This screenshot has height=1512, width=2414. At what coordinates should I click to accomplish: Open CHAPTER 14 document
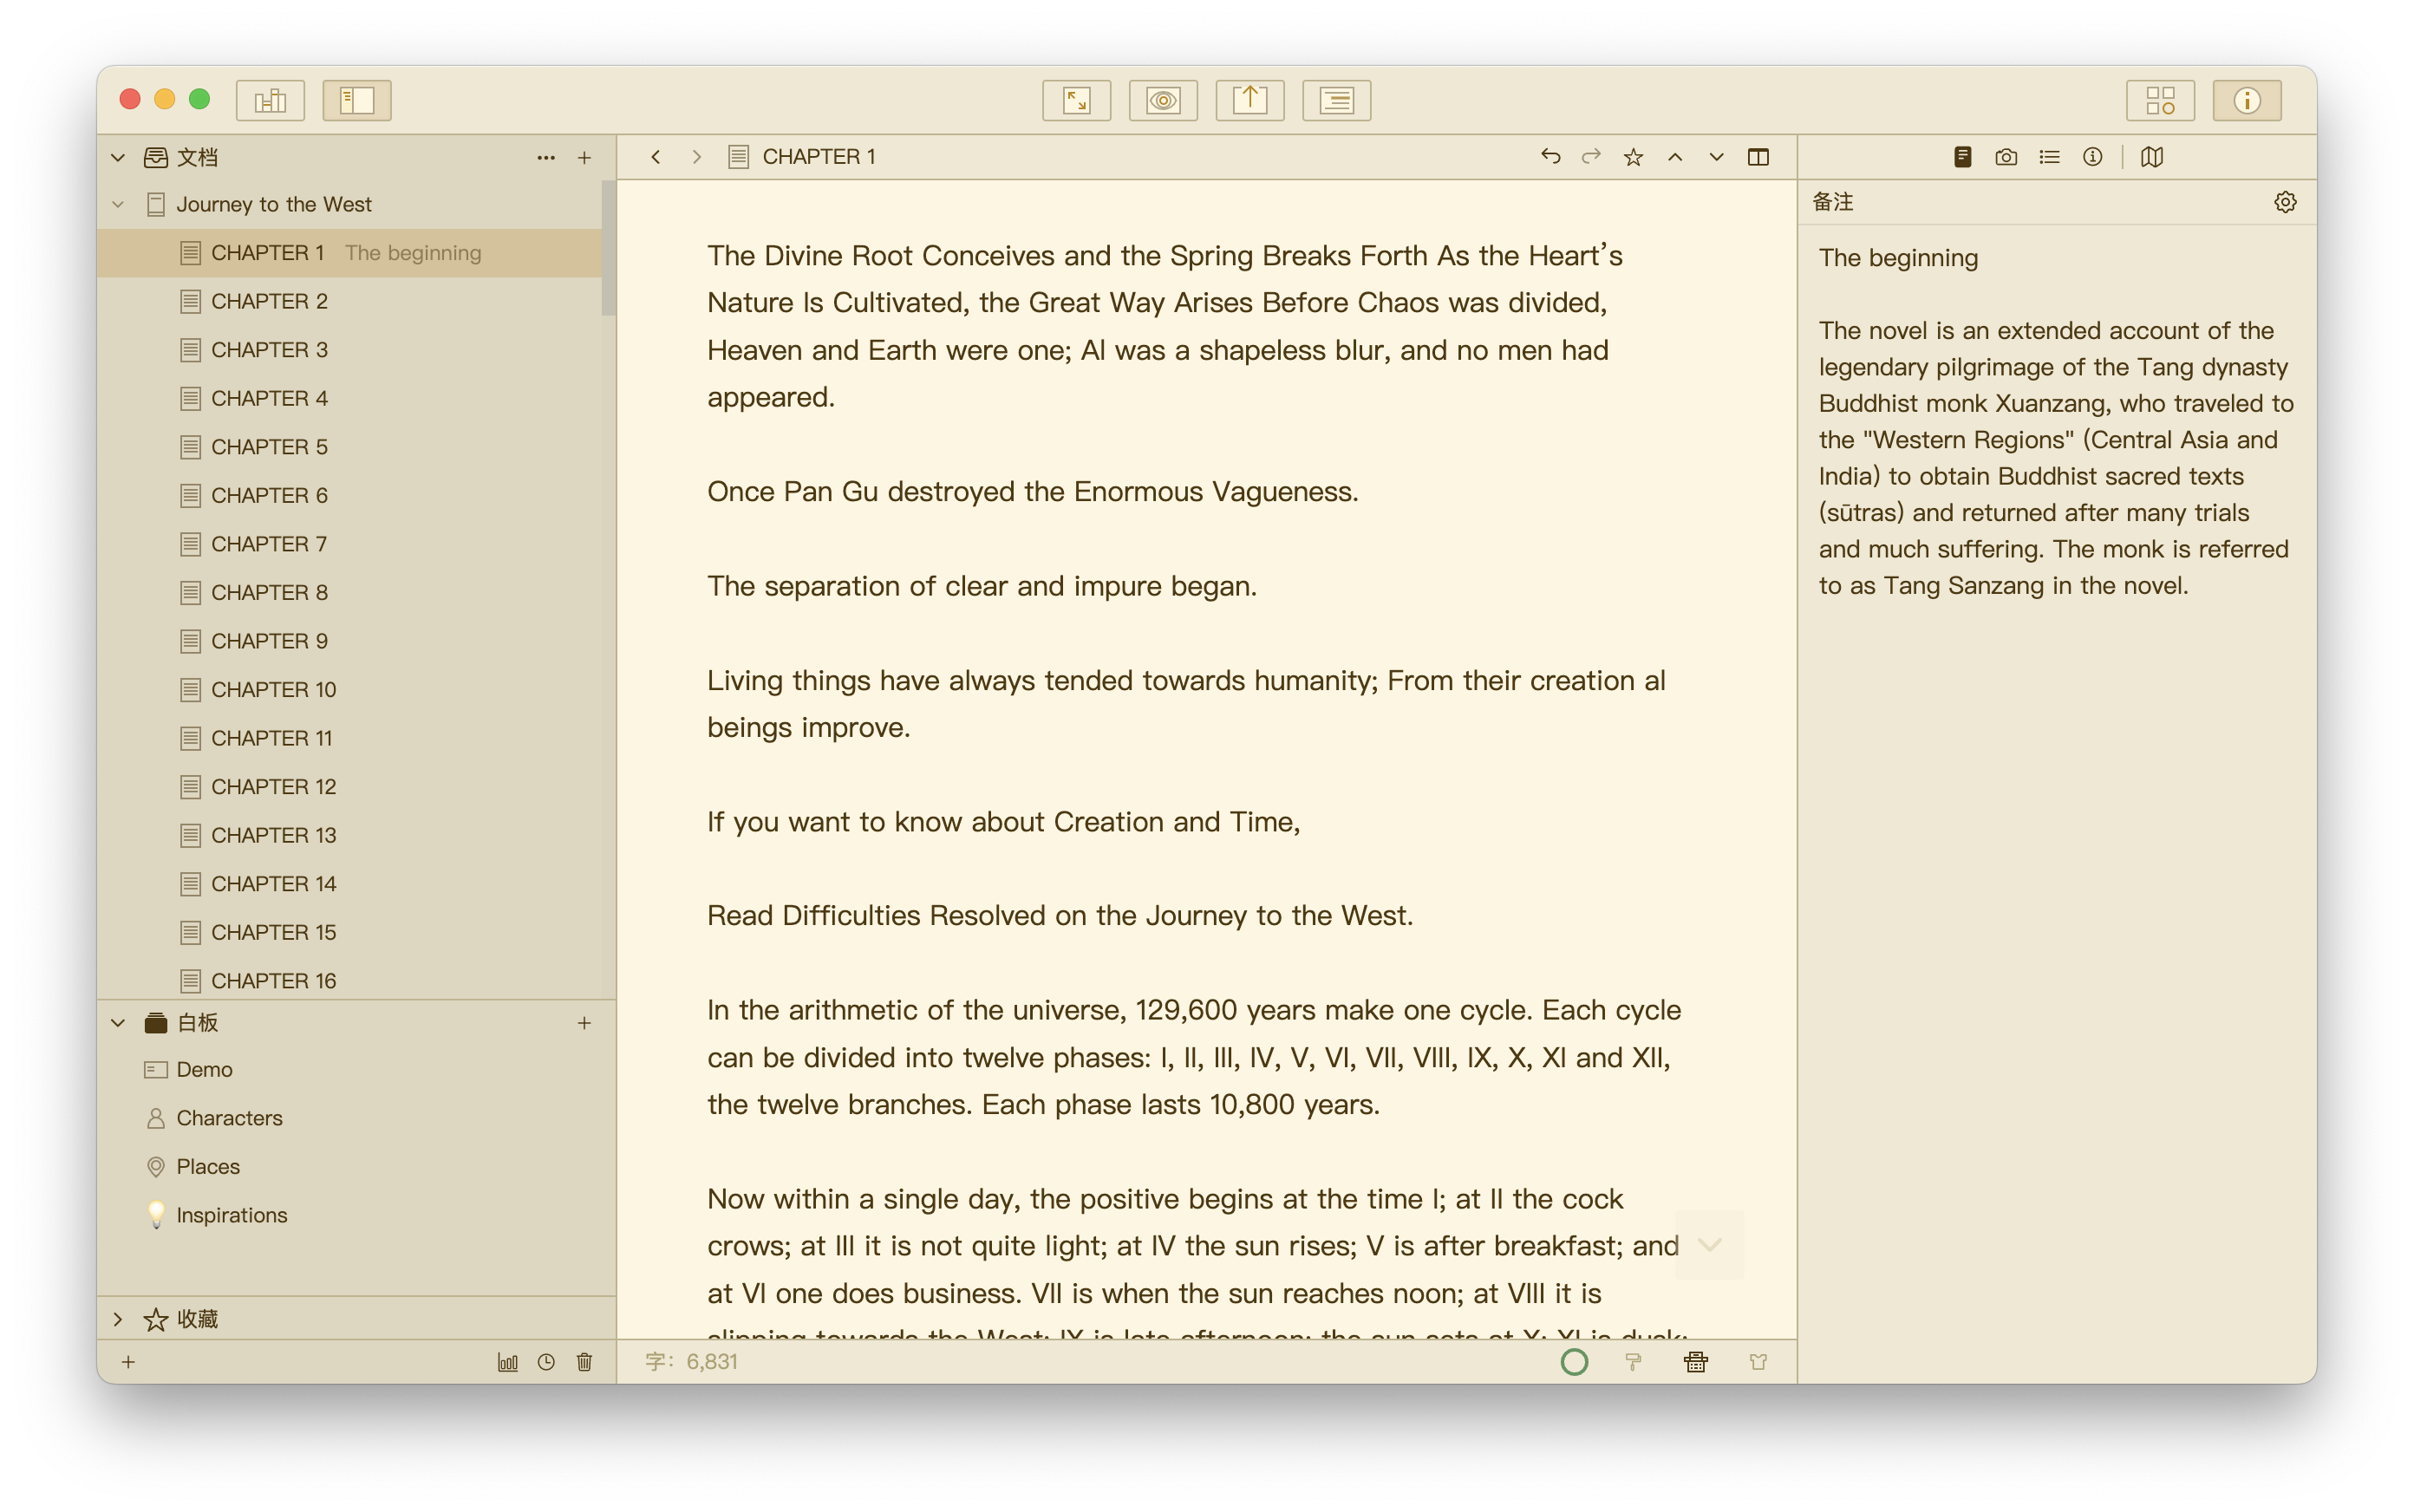tap(350, 884)
